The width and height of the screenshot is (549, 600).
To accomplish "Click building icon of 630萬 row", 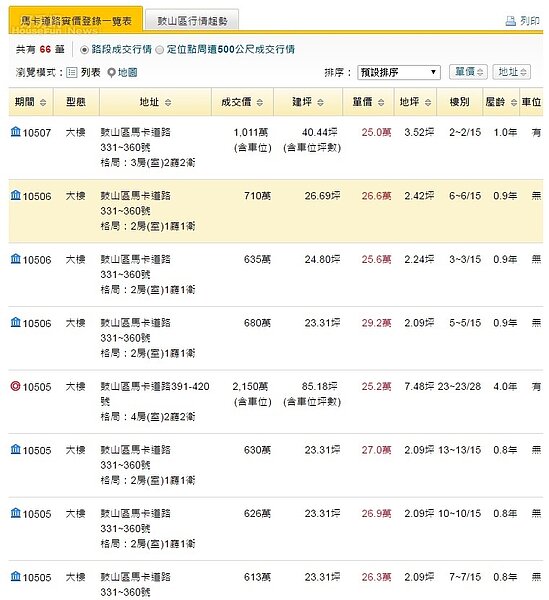I will (16, 449).
